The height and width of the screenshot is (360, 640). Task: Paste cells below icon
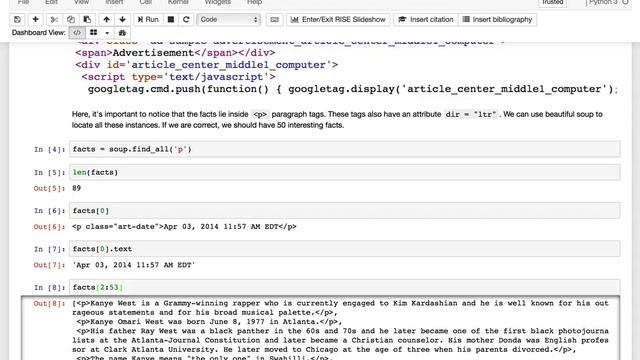coord(87,20)
